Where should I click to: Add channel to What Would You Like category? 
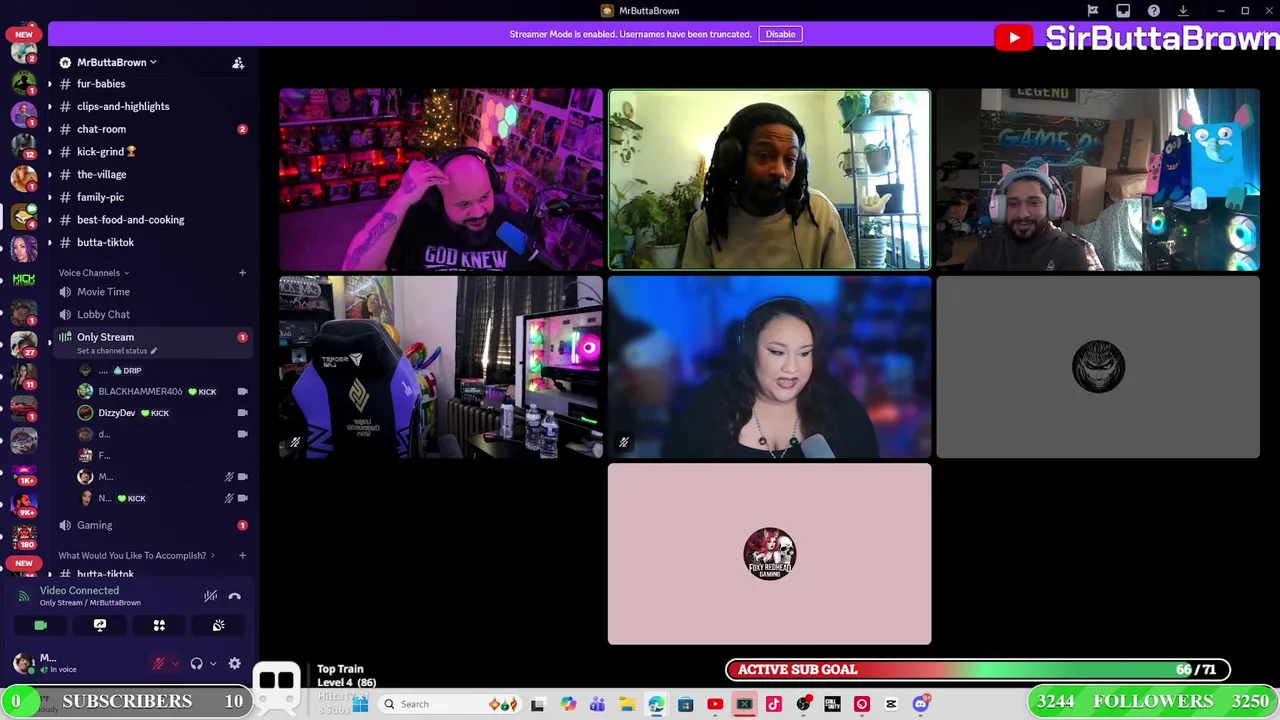click(x=242, y=556)
